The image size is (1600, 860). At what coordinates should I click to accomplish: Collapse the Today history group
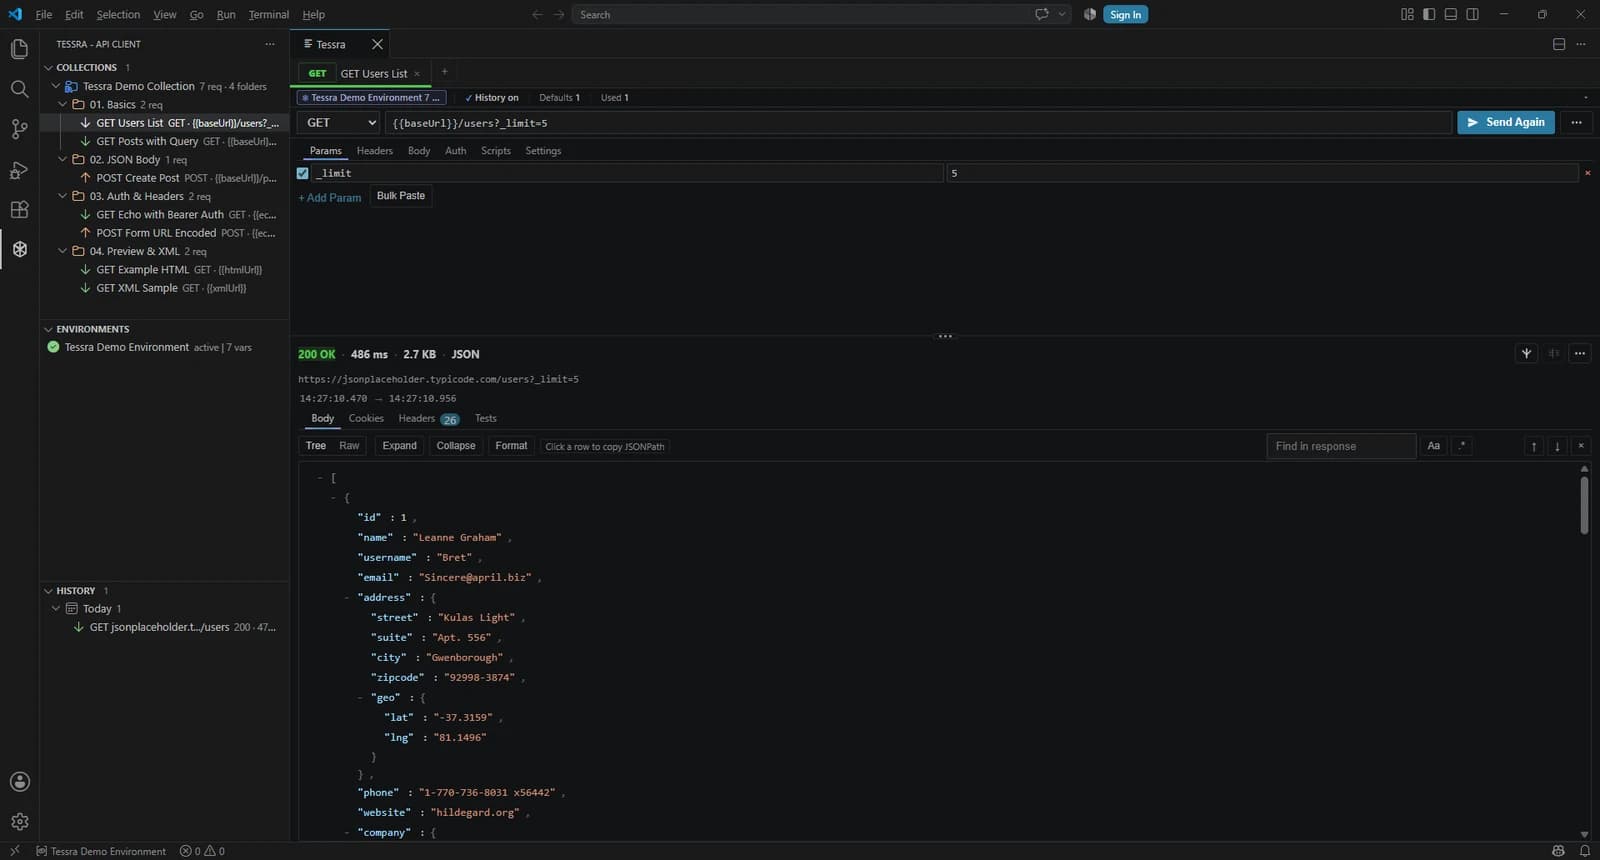click(56, 608)
